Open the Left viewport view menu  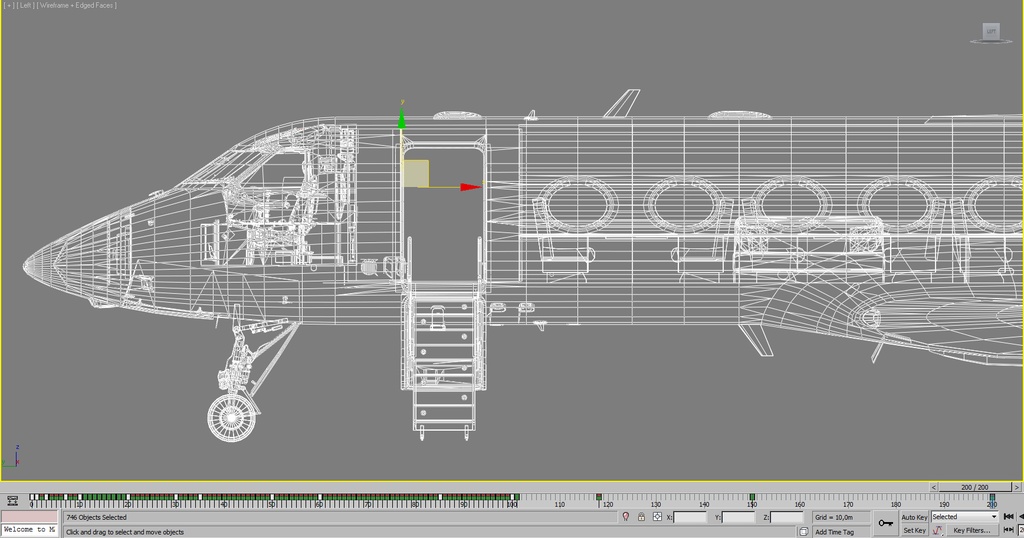(x=25, y=6)
